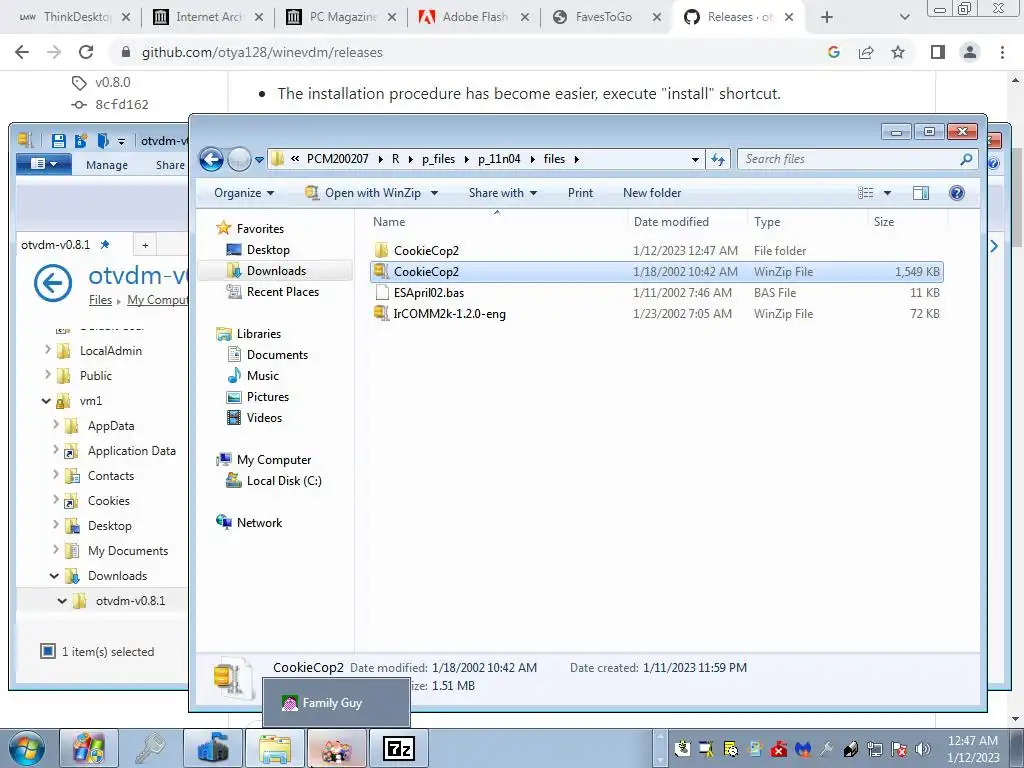
Task: Open 7-Zip from taskbar
Action: click(x=398, y=748)
